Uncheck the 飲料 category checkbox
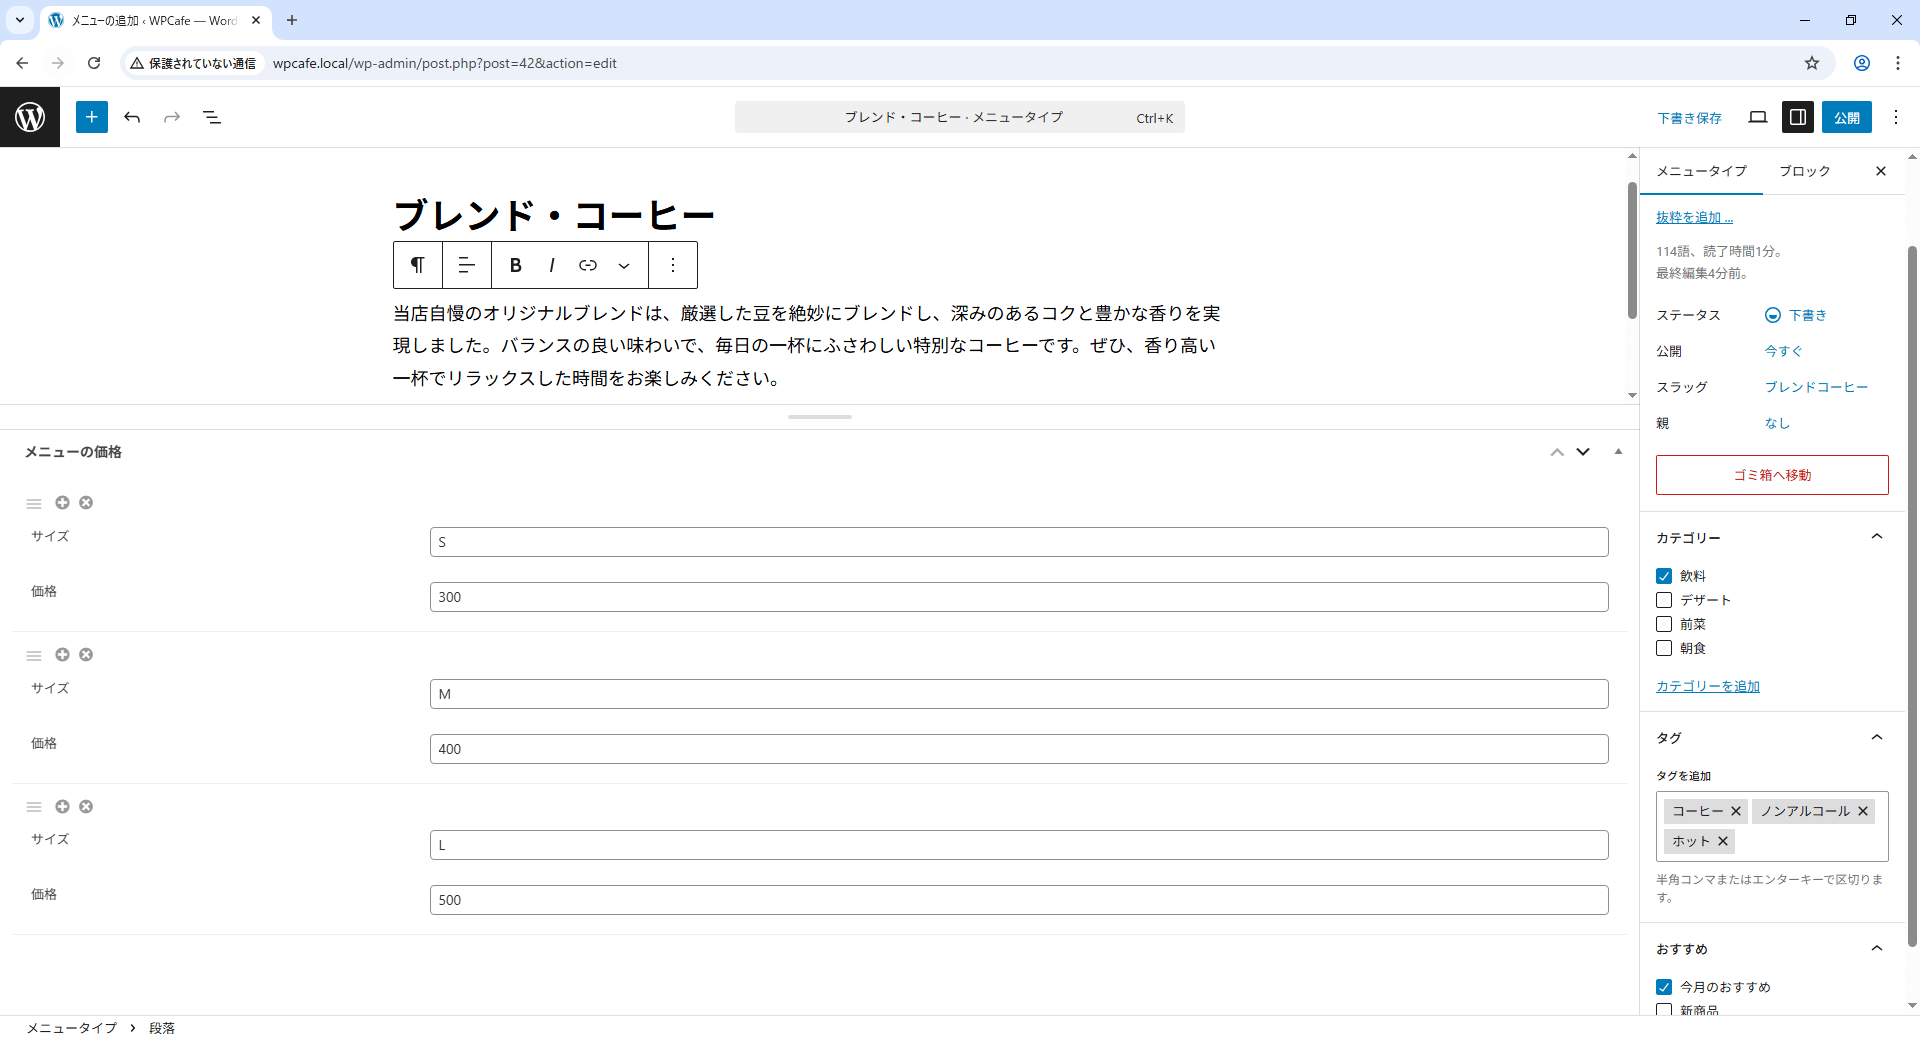This screenshot has height=1040, width=1920. (x=1664, y=576)
